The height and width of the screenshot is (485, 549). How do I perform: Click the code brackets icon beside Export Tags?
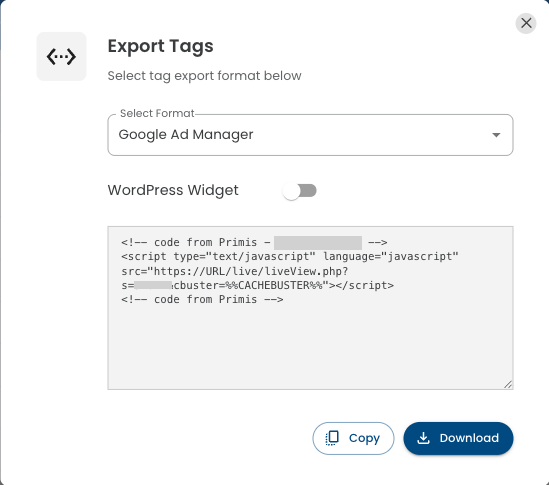[61, 57]
